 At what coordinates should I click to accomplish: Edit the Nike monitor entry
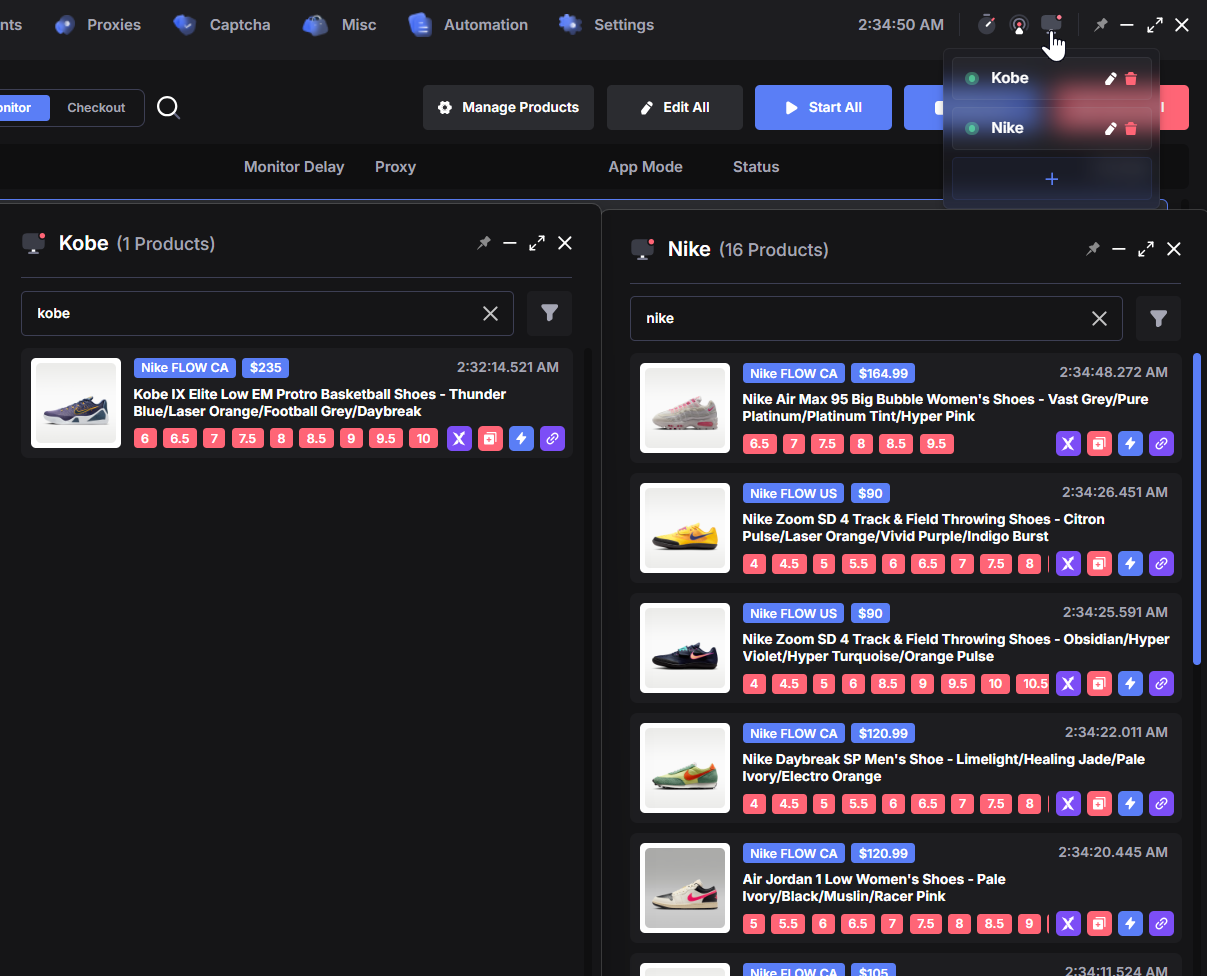click(x=1110, y=128)
